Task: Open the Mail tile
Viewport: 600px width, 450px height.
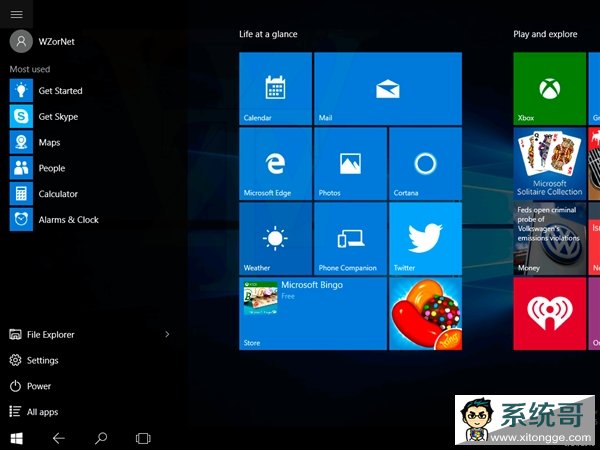Action: 388,88
